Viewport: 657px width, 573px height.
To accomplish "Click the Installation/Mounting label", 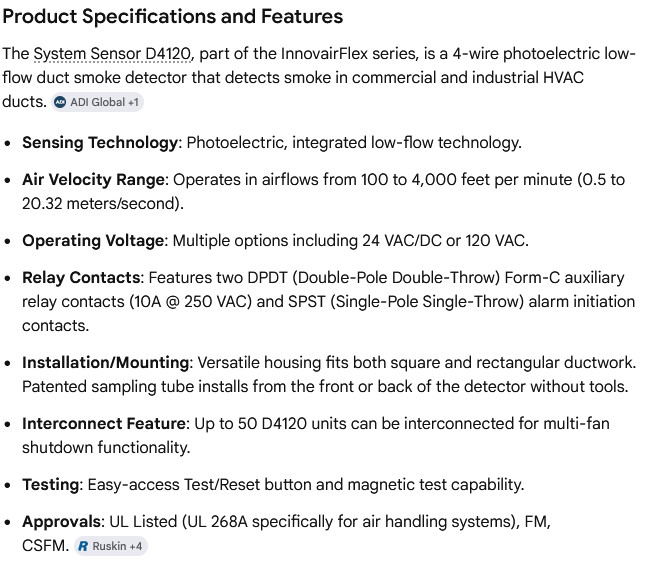I will click(106, 363).
